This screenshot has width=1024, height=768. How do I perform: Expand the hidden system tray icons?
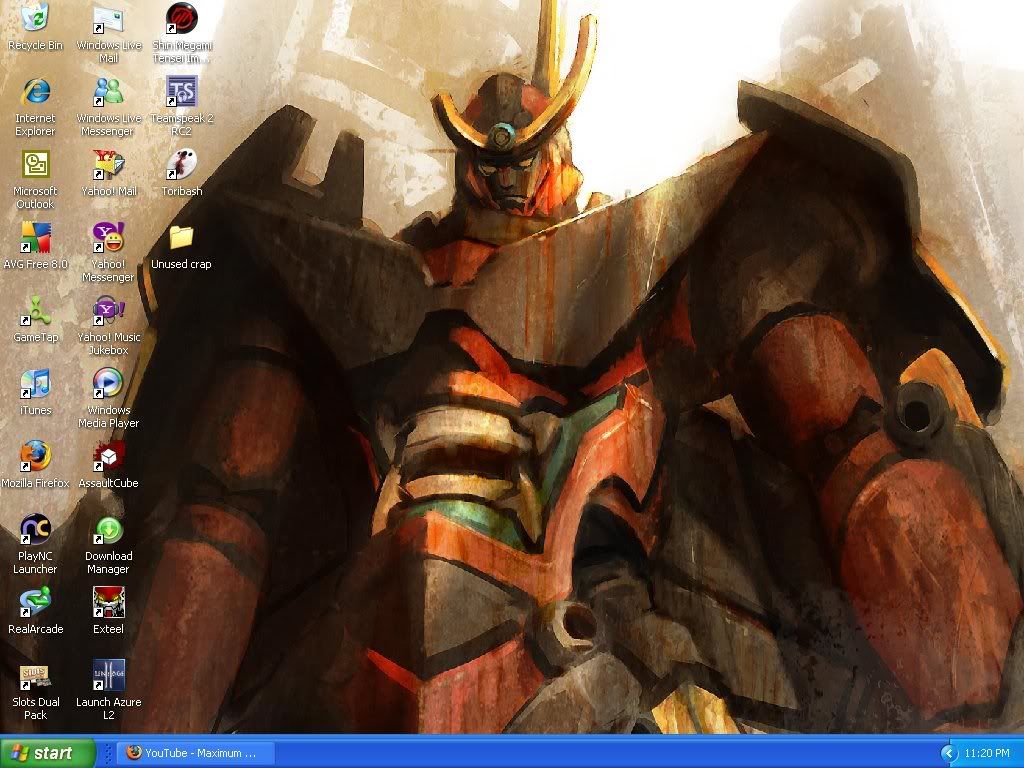948,753
